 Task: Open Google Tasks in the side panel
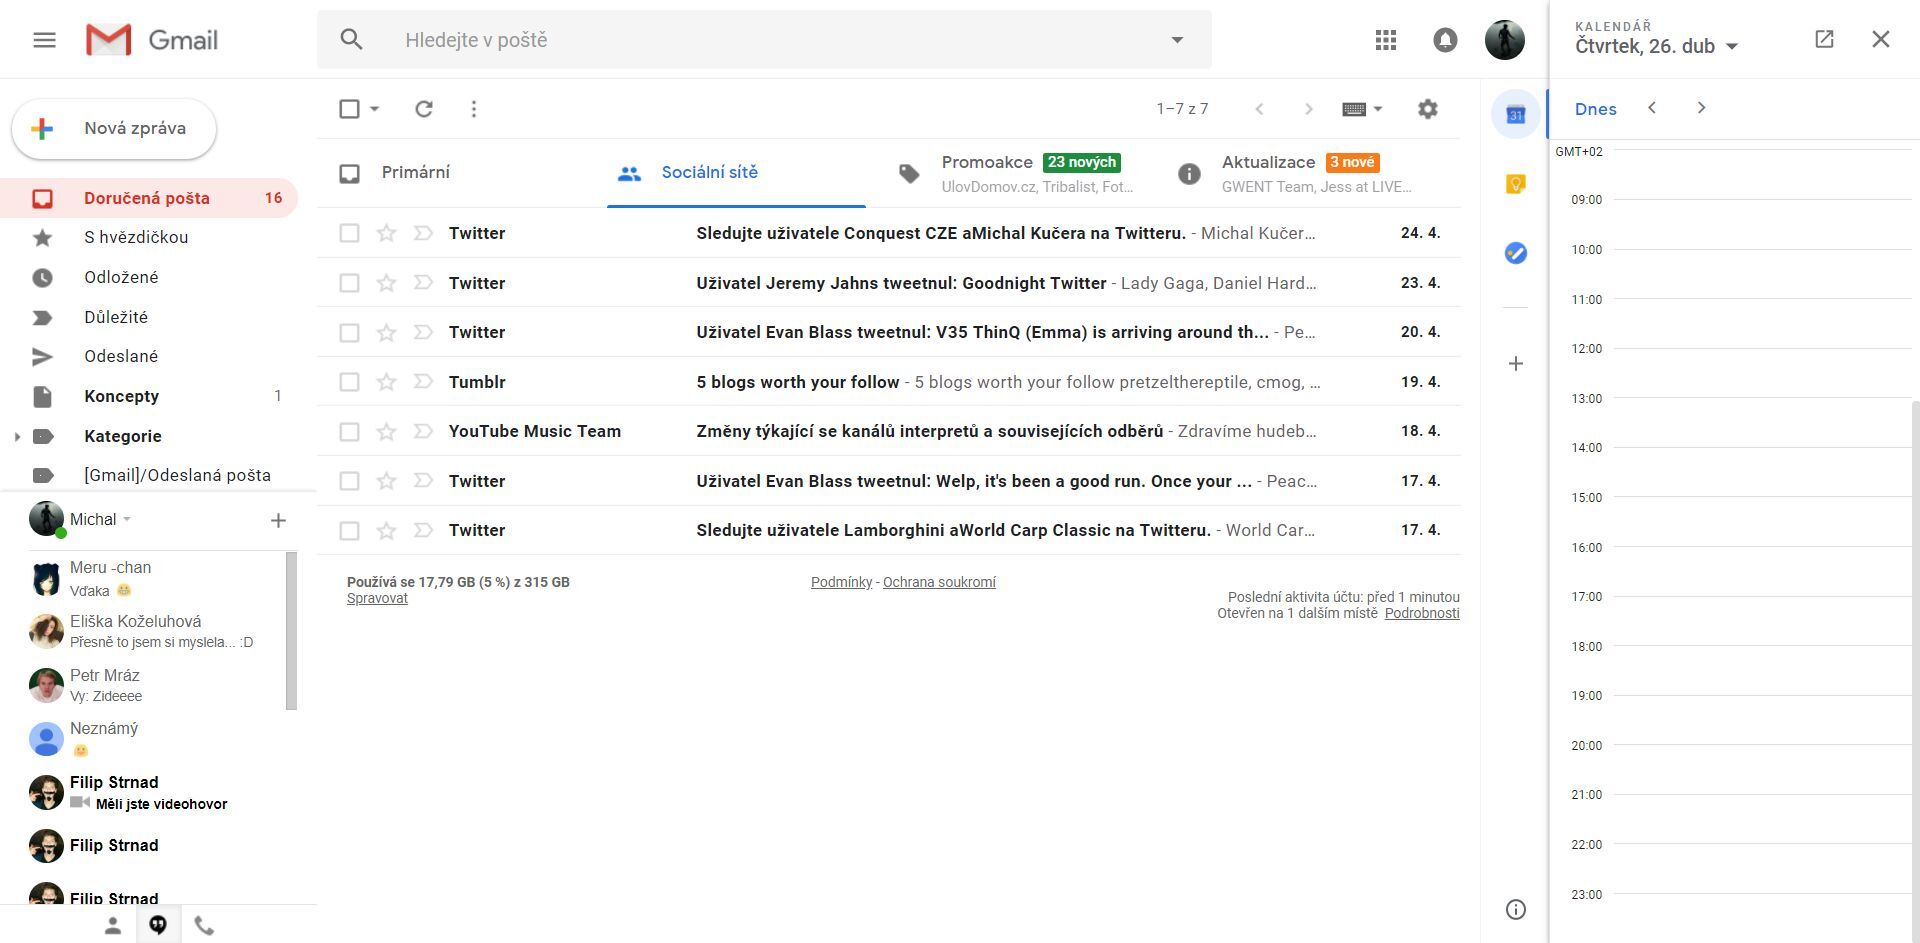coord(1514,253)
